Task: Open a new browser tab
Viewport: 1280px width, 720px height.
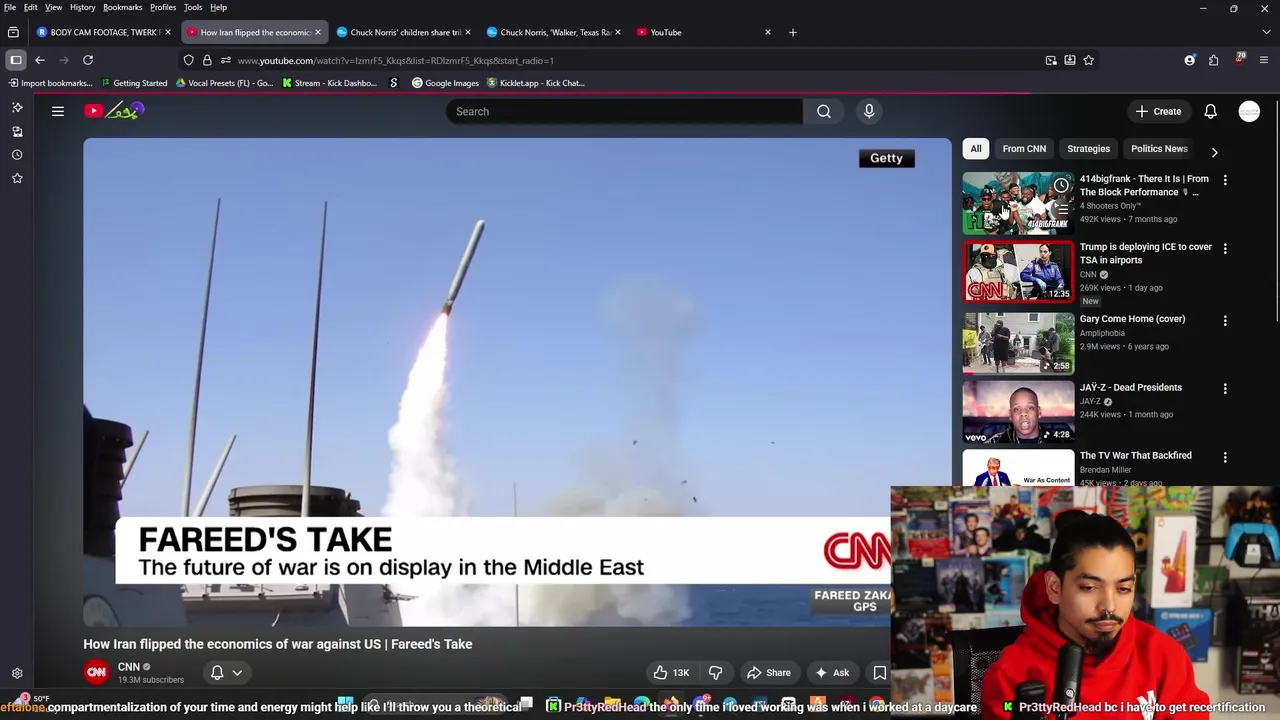Action: [x=793, y=32]
